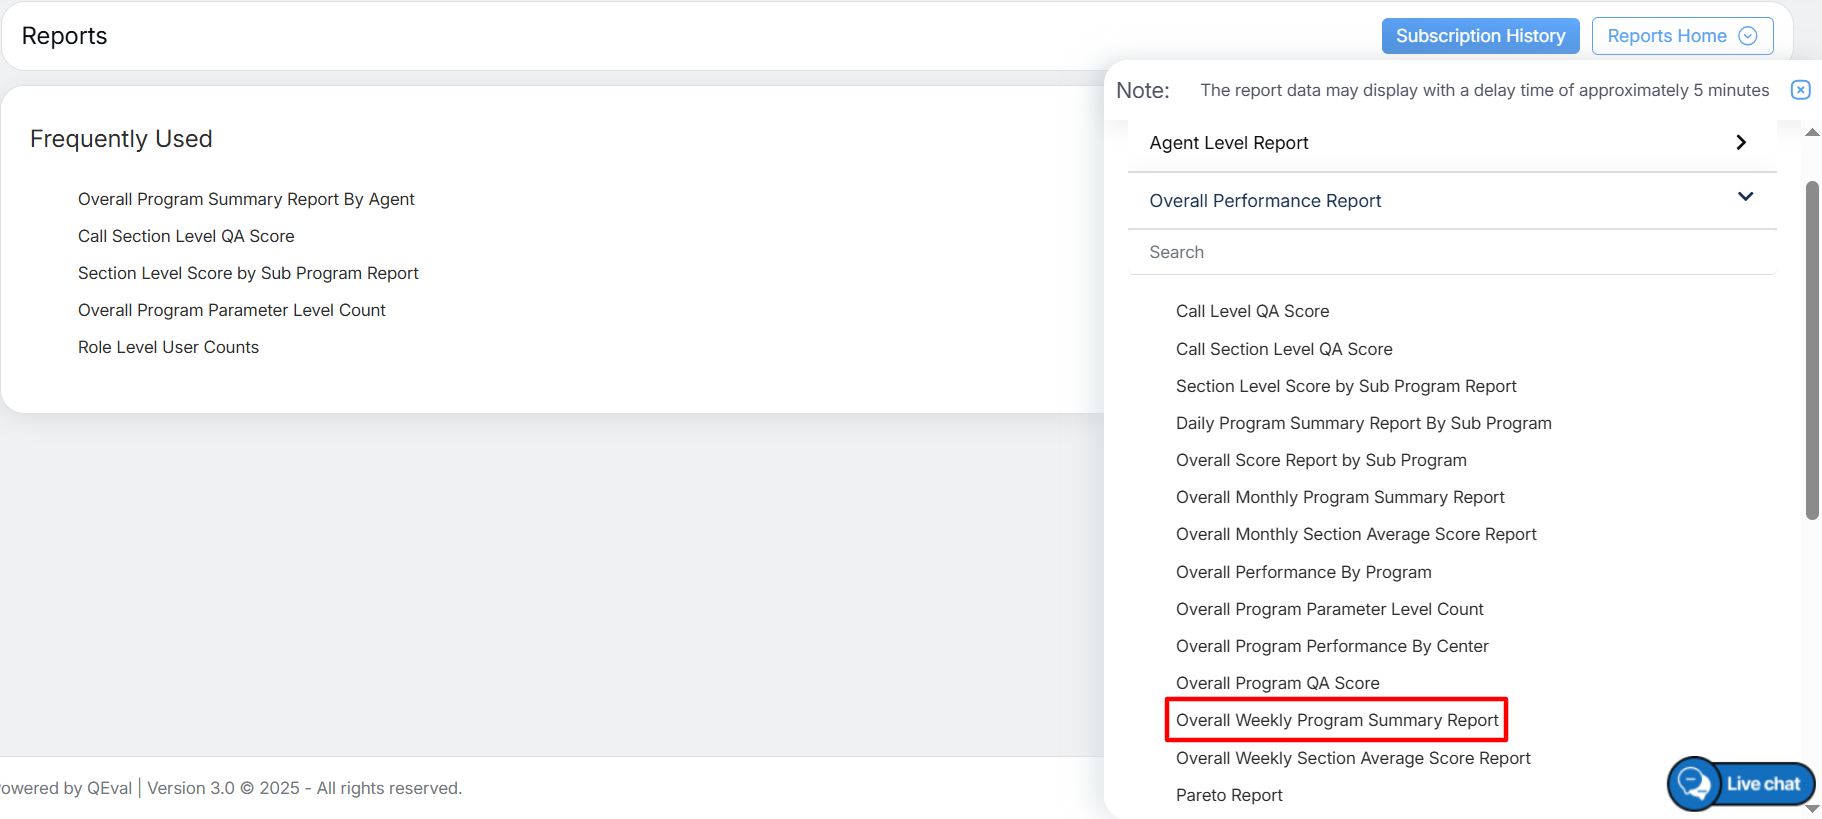This screenshot has height=819, width=1822.
Task: Open Overall Program QA Score report
Action: [1277, 683]
